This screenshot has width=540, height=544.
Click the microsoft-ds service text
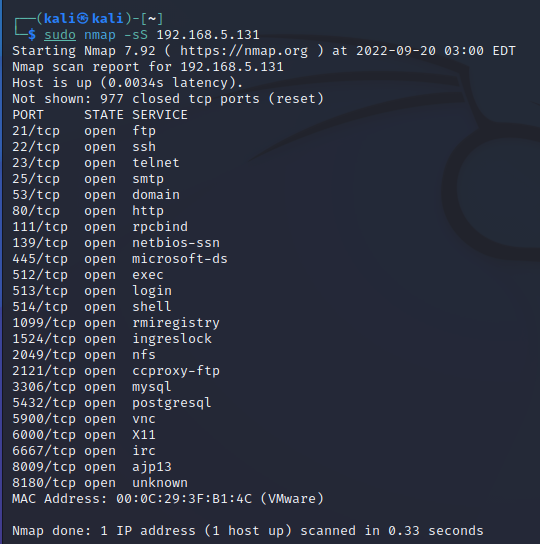[x=180, y=258]
